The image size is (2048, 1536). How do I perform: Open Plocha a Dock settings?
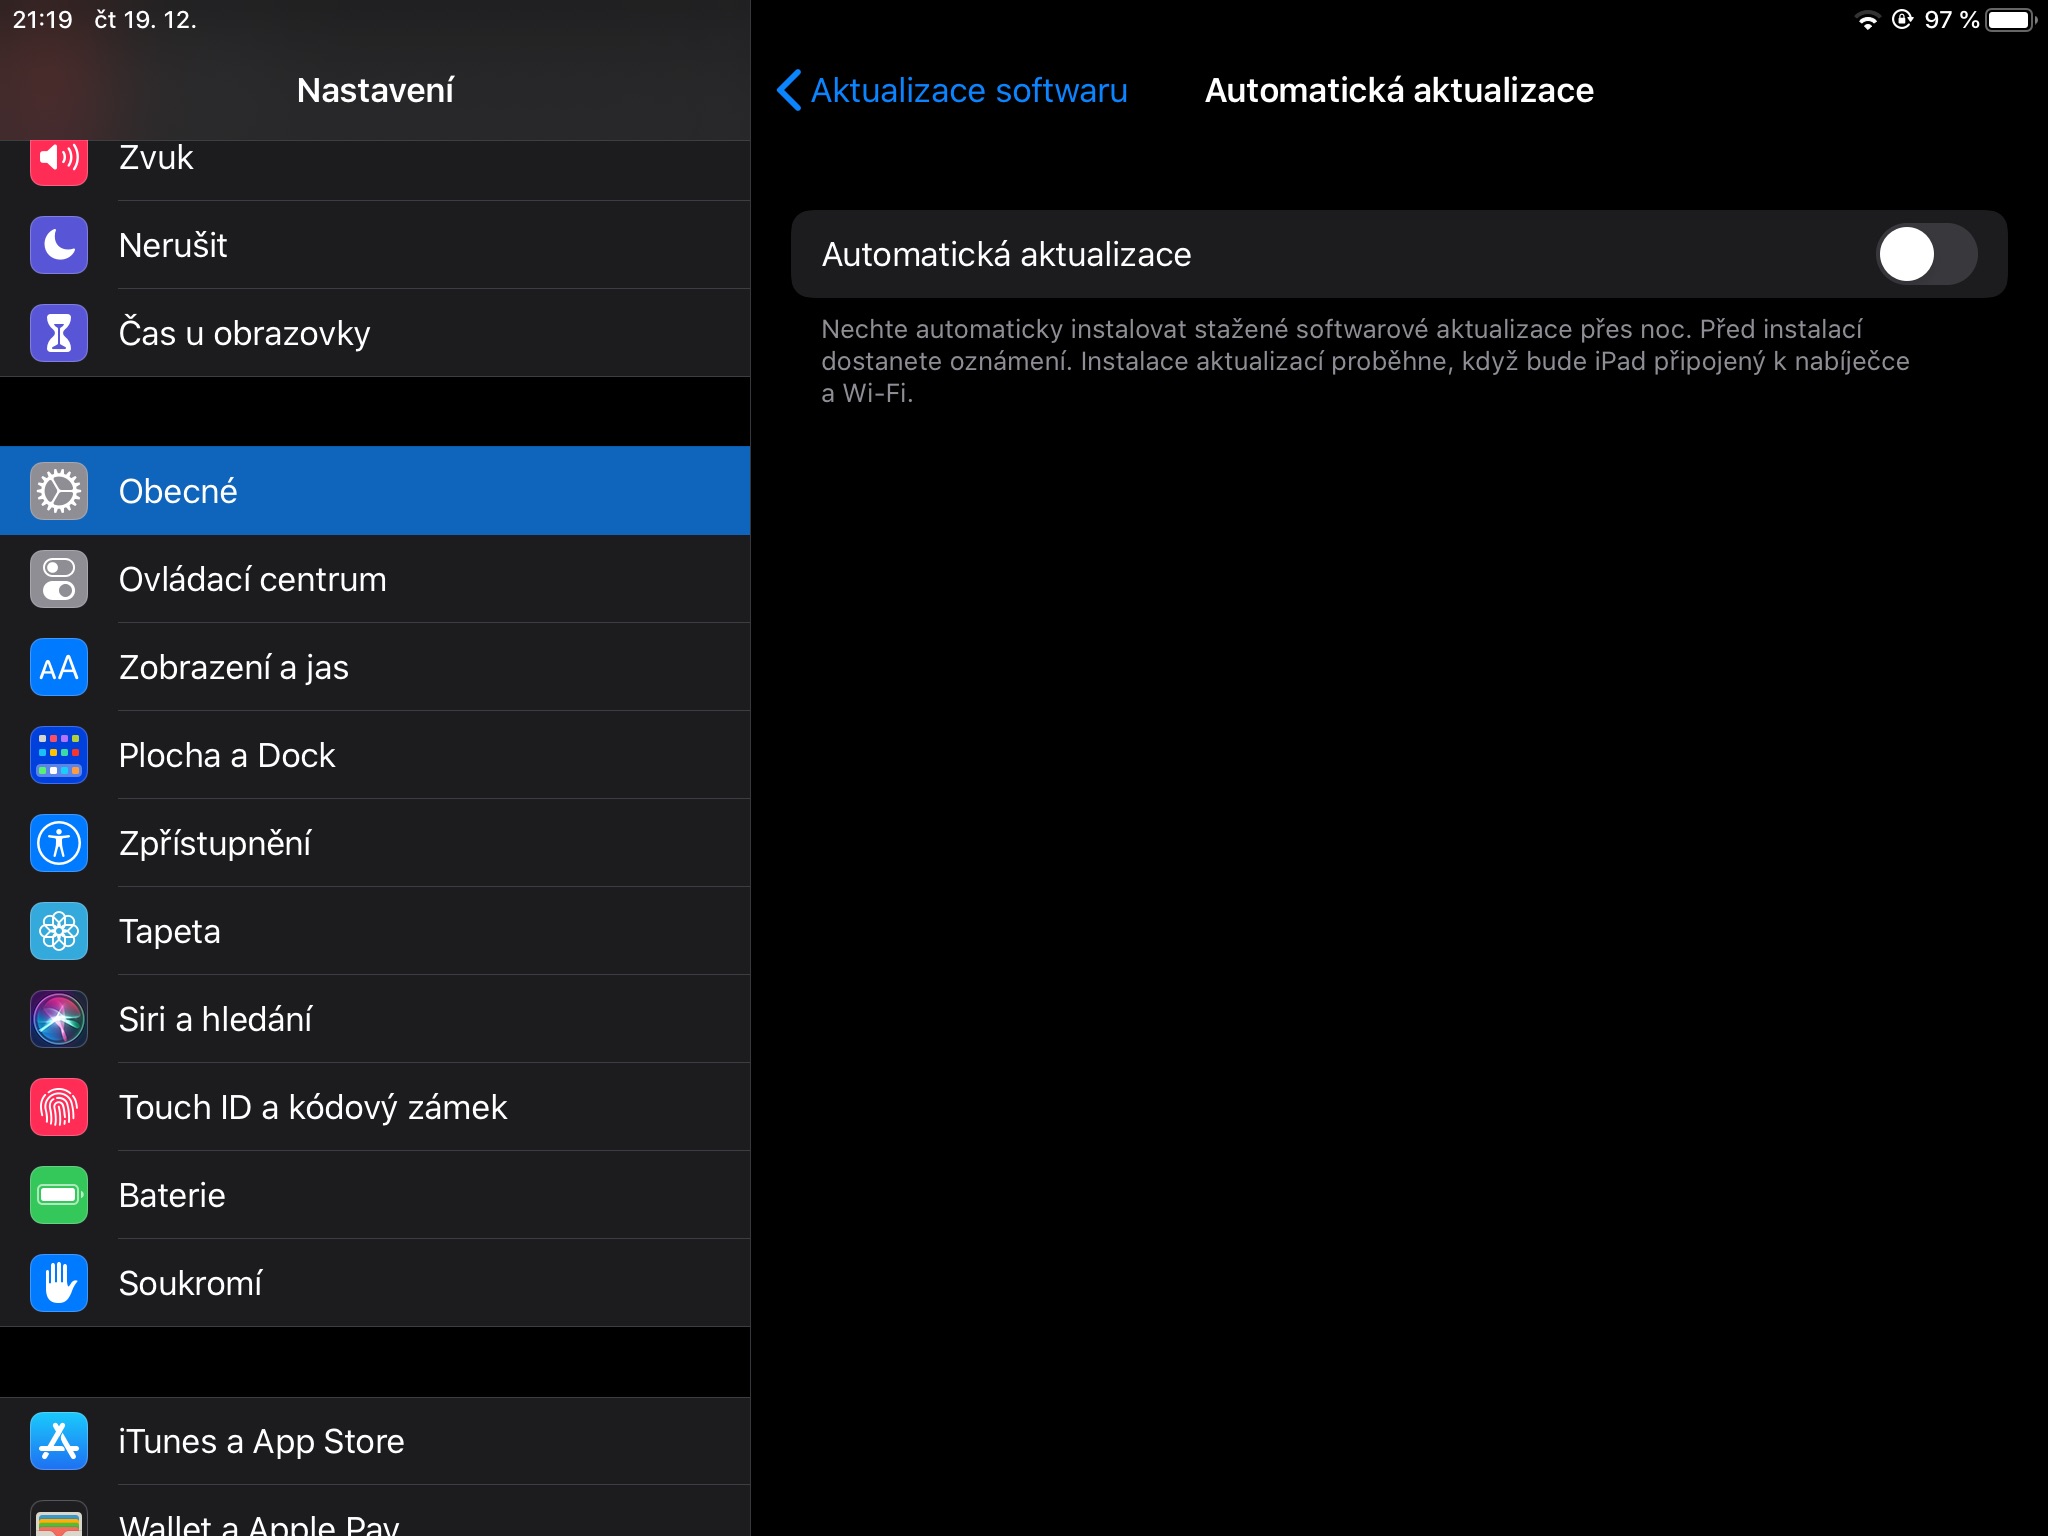pyautogui.click(x=227, y=755)
